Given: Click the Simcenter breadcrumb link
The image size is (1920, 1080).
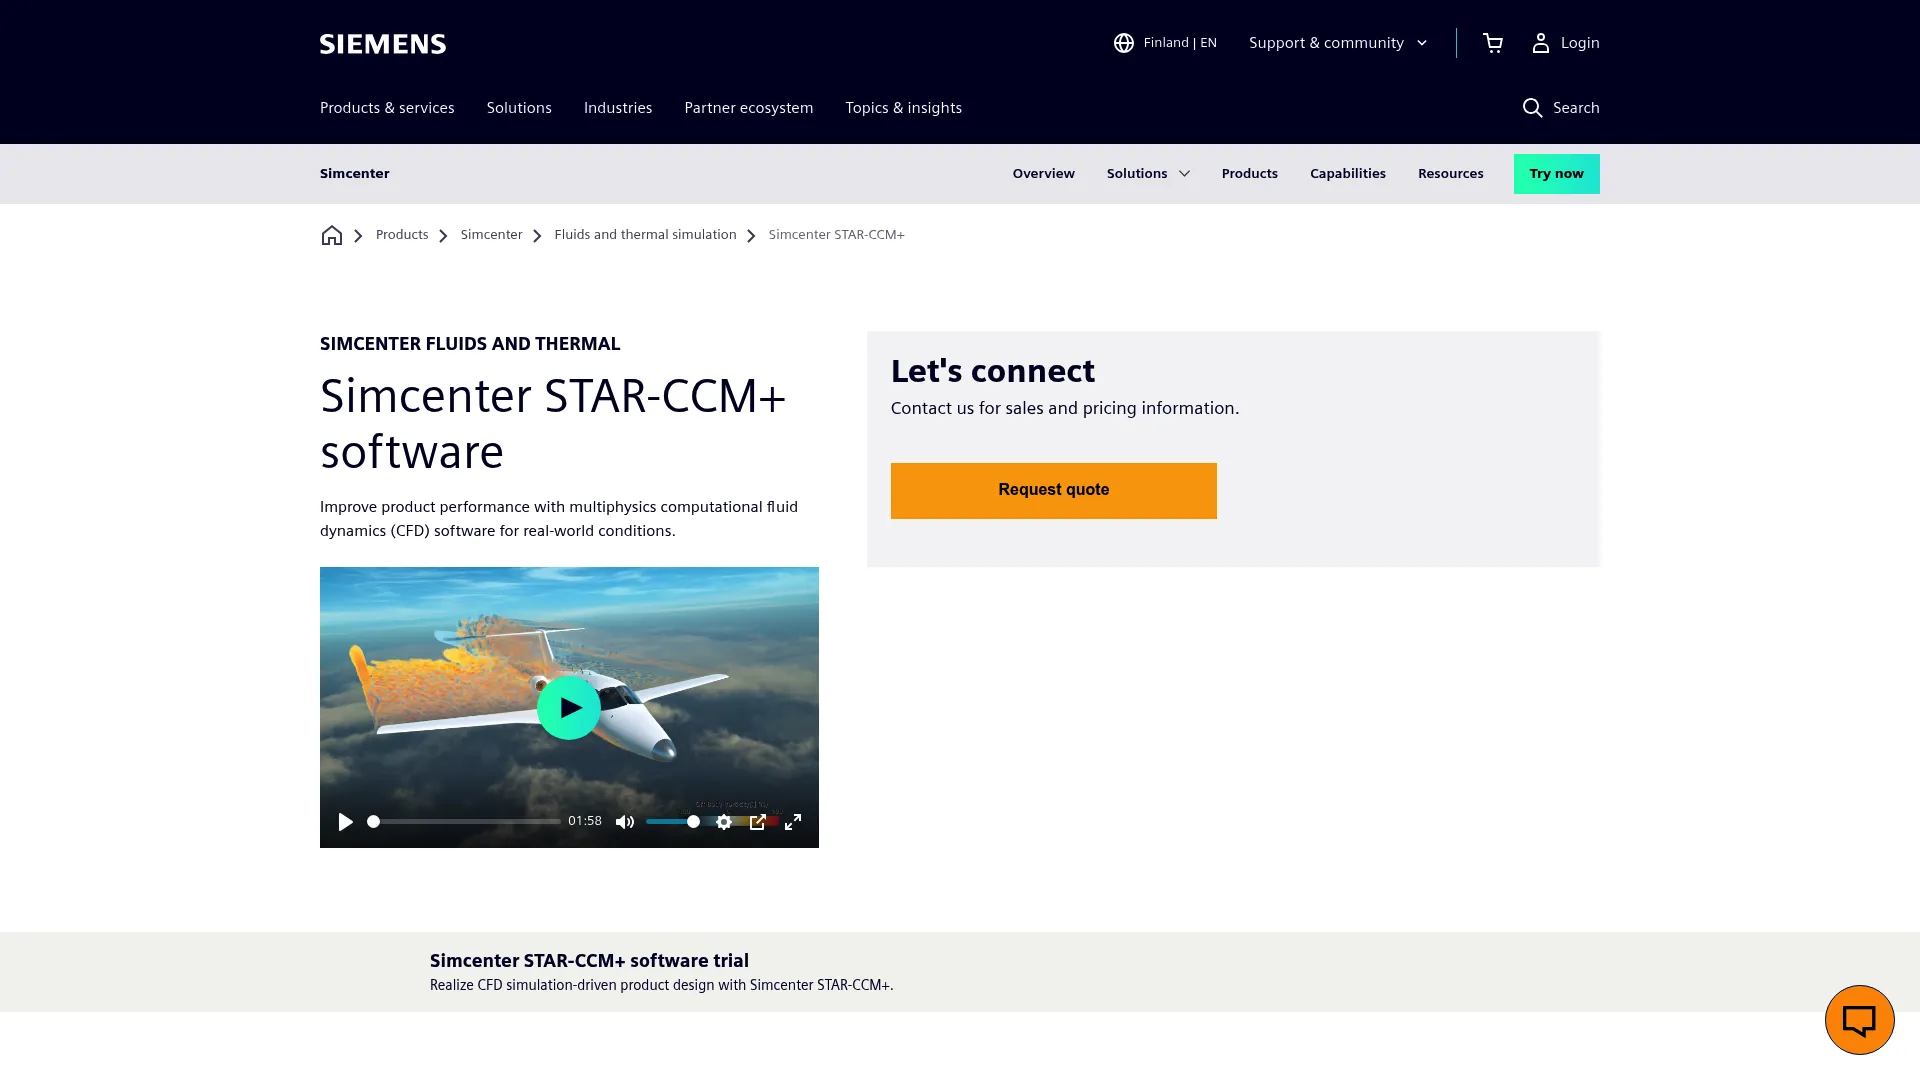Looking at the screenshot, I should [491, 235].
